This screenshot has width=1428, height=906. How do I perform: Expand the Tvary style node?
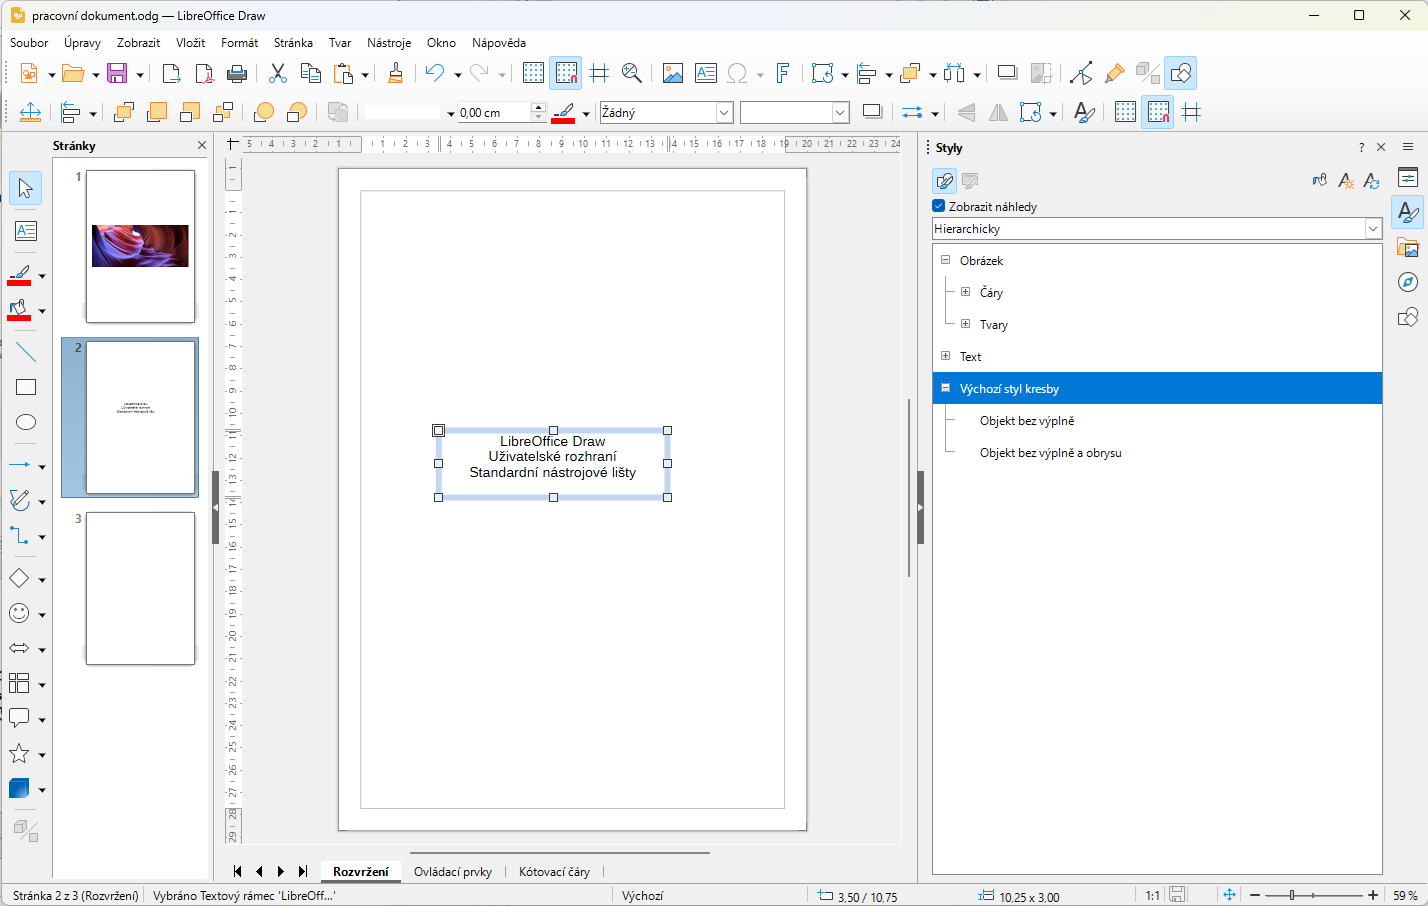[965, 324]
